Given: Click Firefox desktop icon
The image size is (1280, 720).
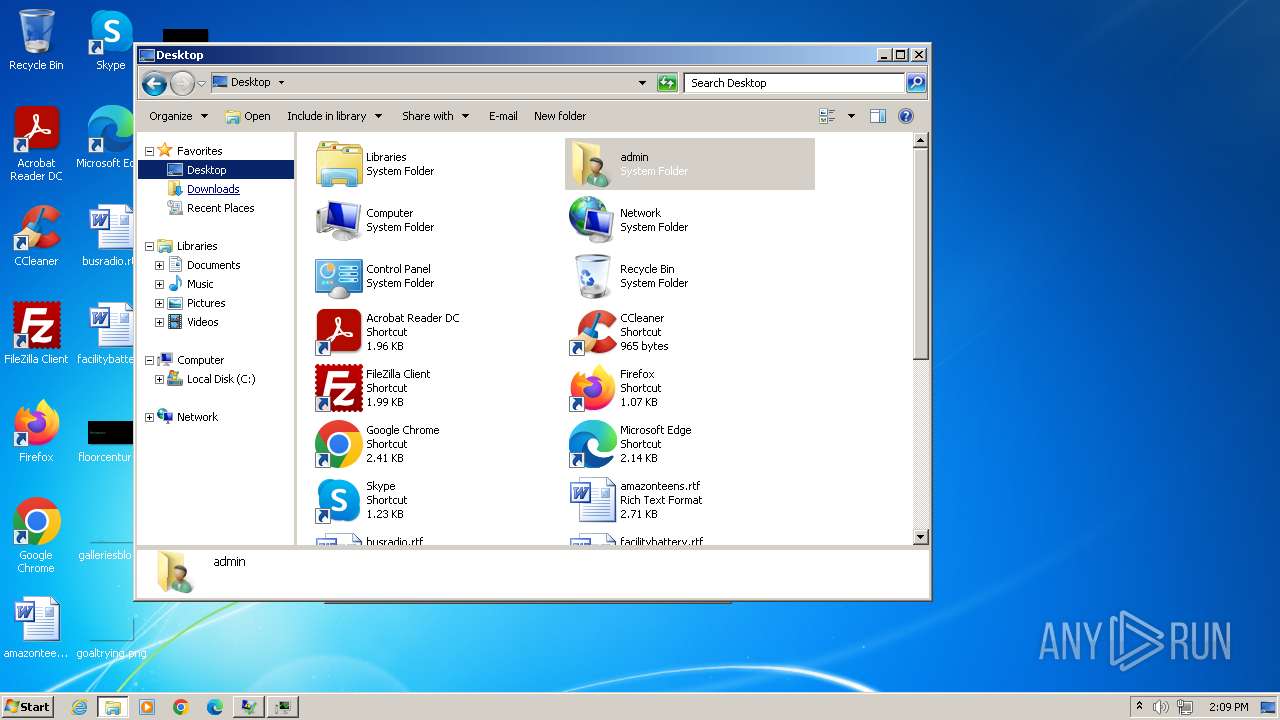Looking at the screenshot, I should tap(36, 424).
